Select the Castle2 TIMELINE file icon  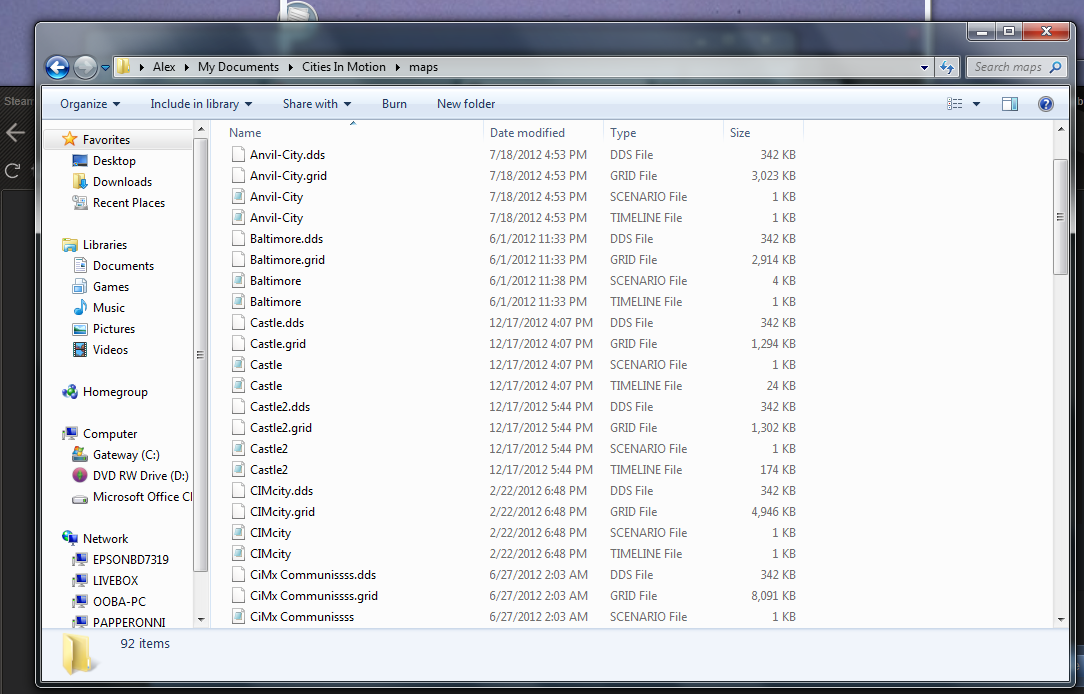[x=239, y=470]
